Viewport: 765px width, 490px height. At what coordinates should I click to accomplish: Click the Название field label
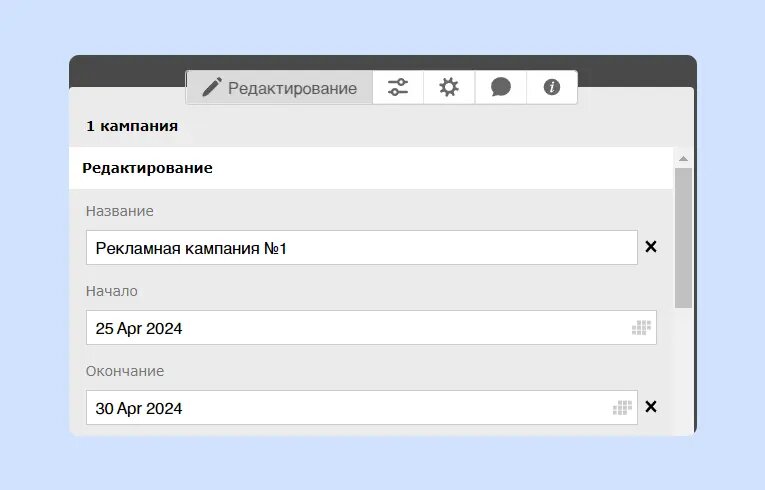tap(120, 211)
